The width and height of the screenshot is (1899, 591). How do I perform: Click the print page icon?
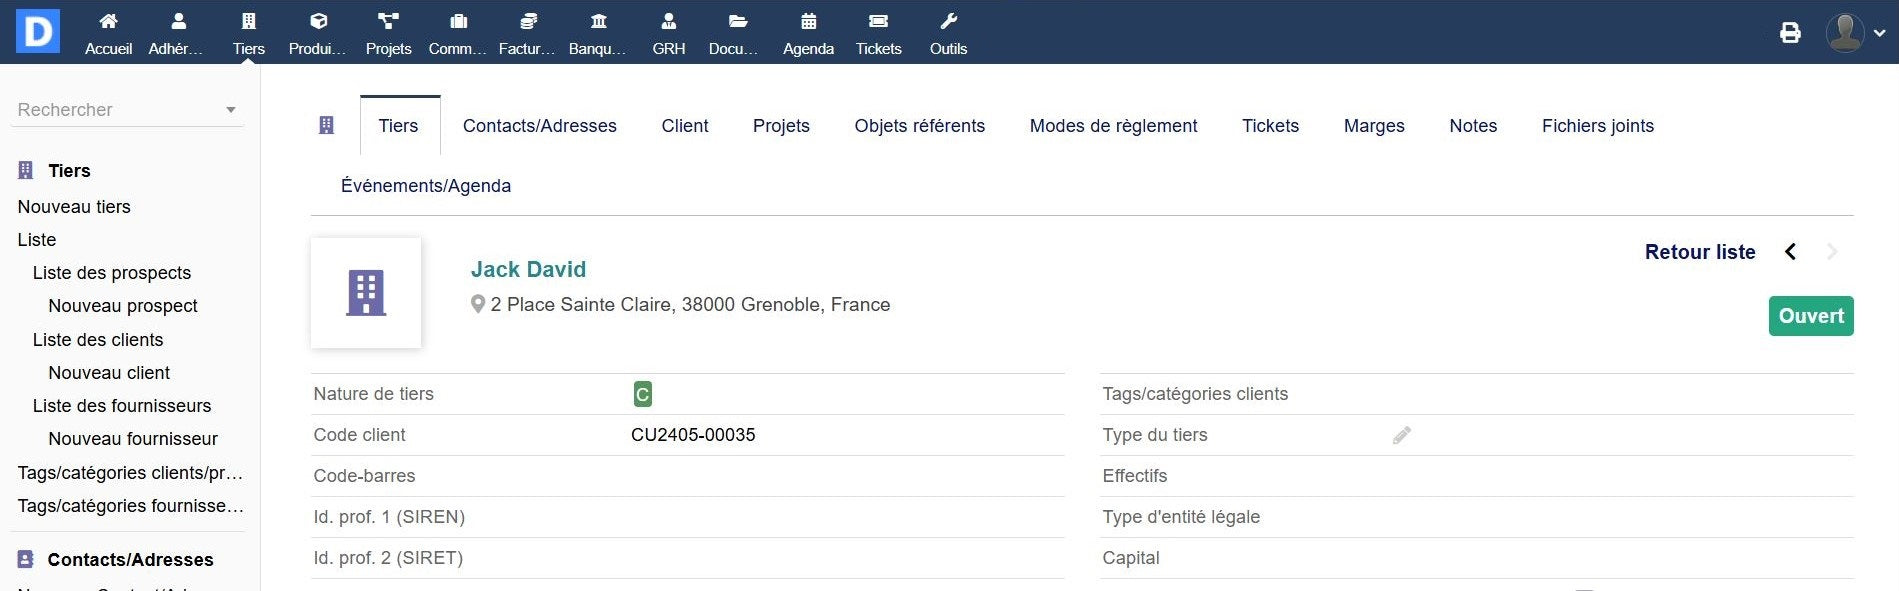(x=1790, y=33)
